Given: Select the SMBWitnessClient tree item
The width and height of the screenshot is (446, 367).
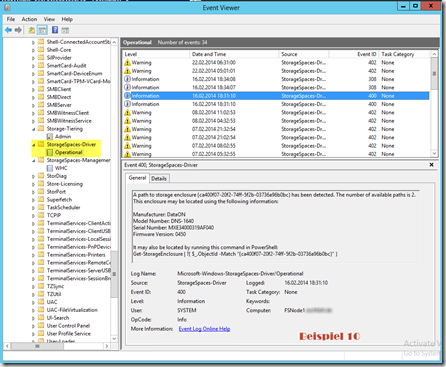Looking at the screenshot, I should (x=68, y=113).
